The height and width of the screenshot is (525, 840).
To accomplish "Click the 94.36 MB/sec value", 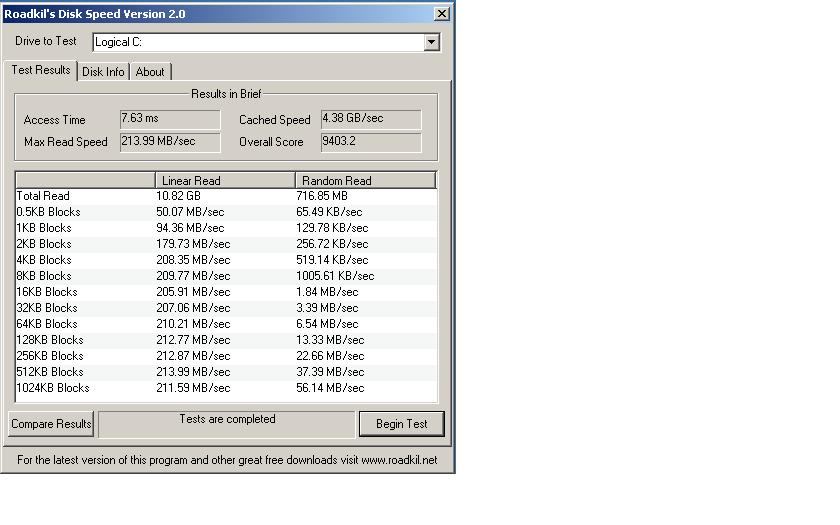I will (x=190, y=228).
